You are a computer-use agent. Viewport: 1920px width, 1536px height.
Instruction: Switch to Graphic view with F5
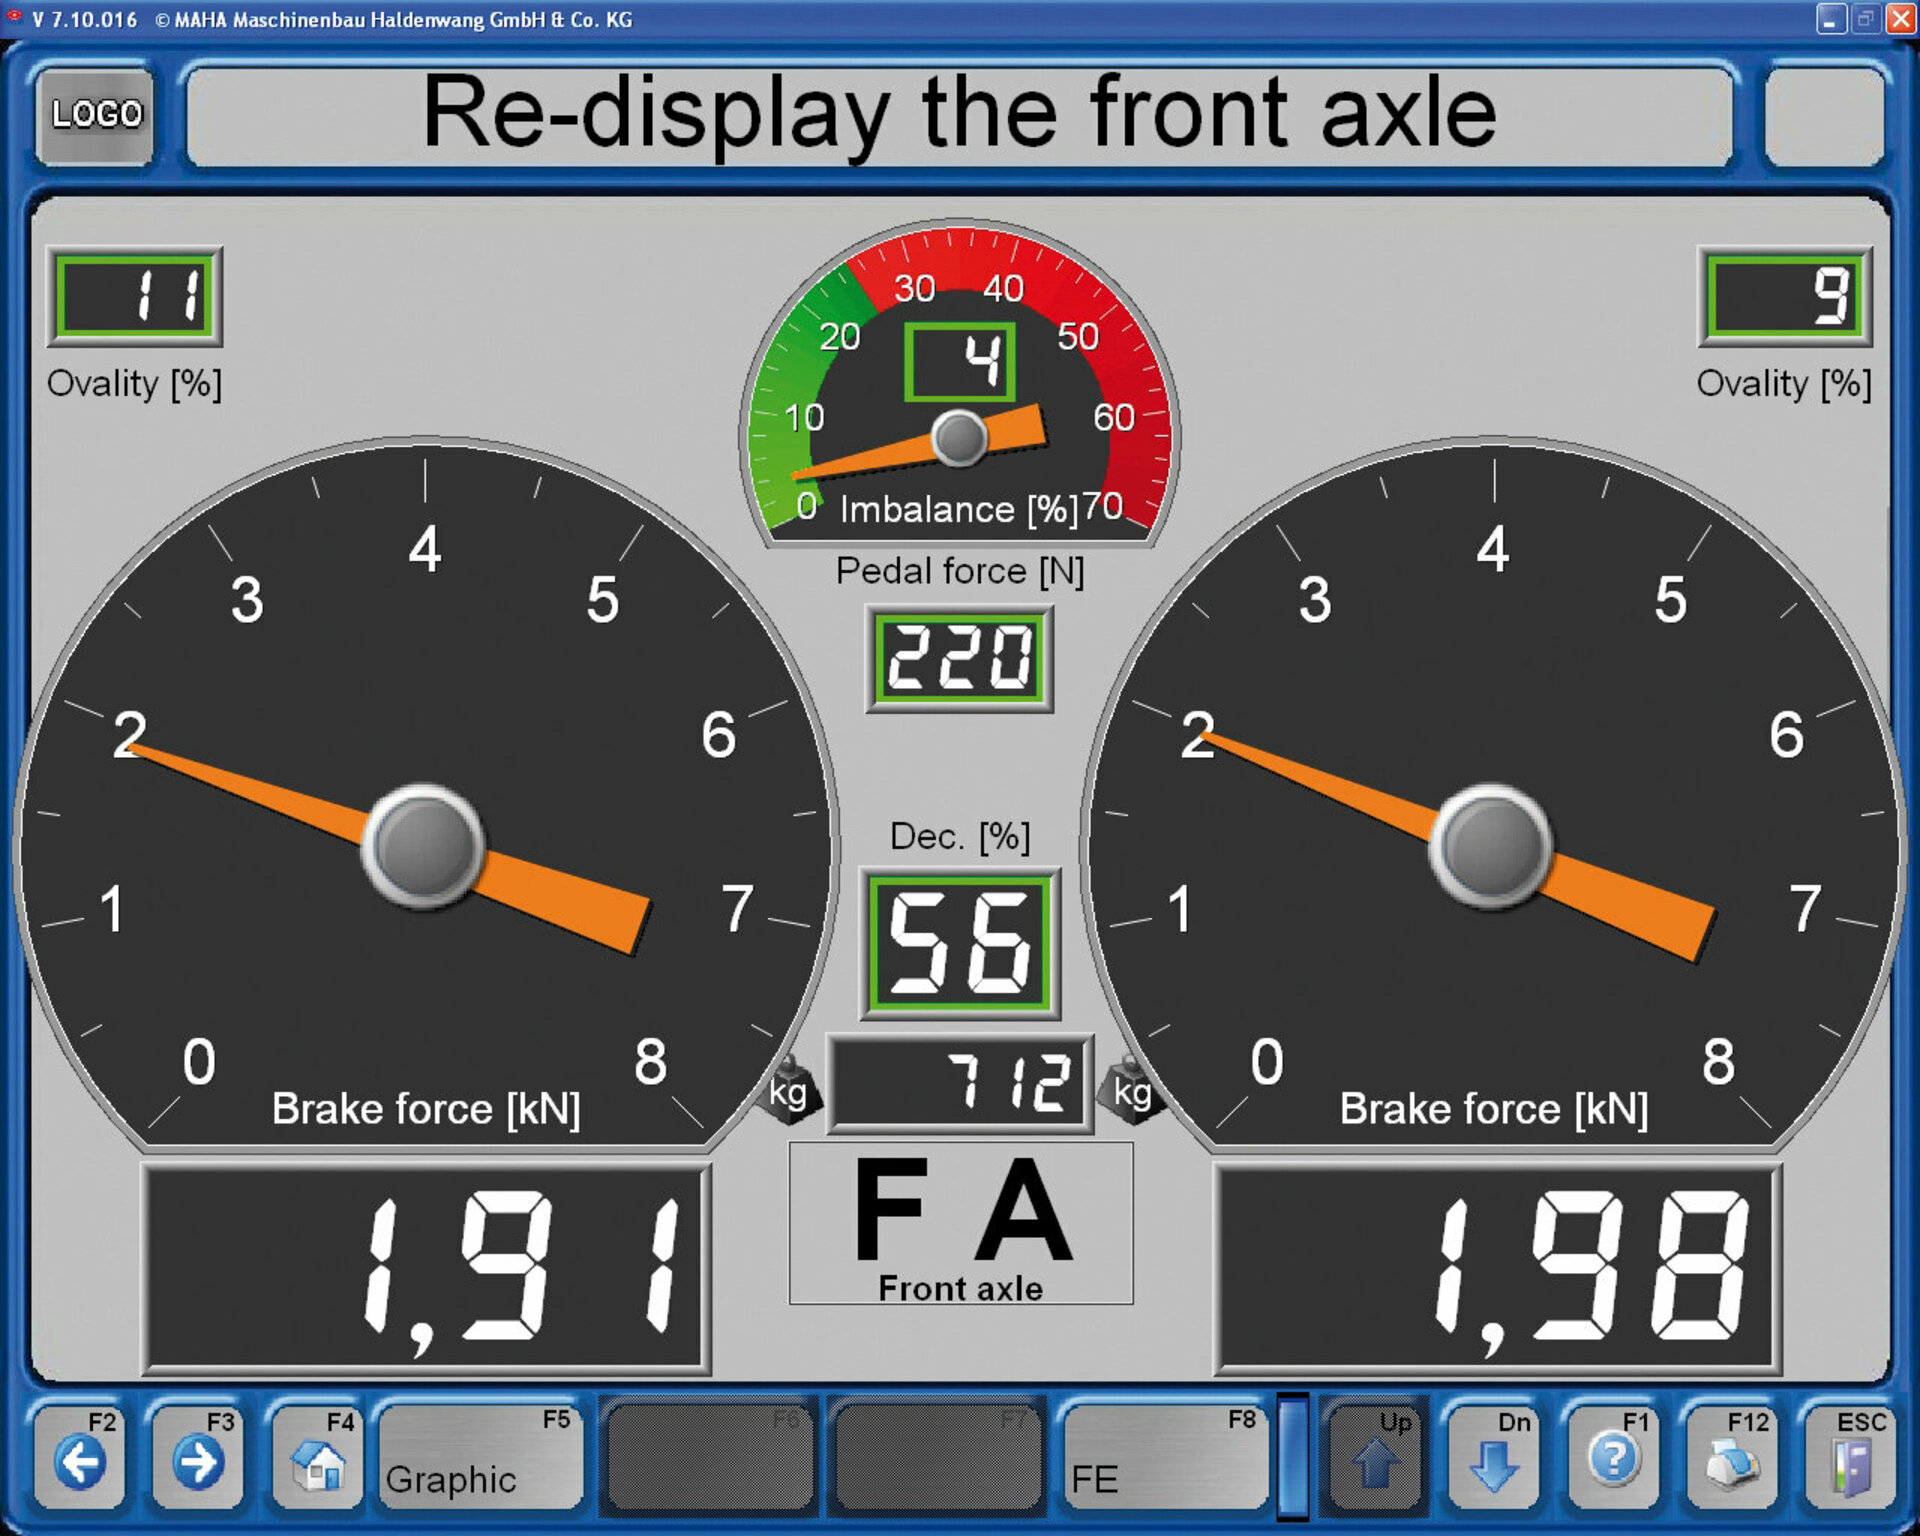(x=480, y=1457)
